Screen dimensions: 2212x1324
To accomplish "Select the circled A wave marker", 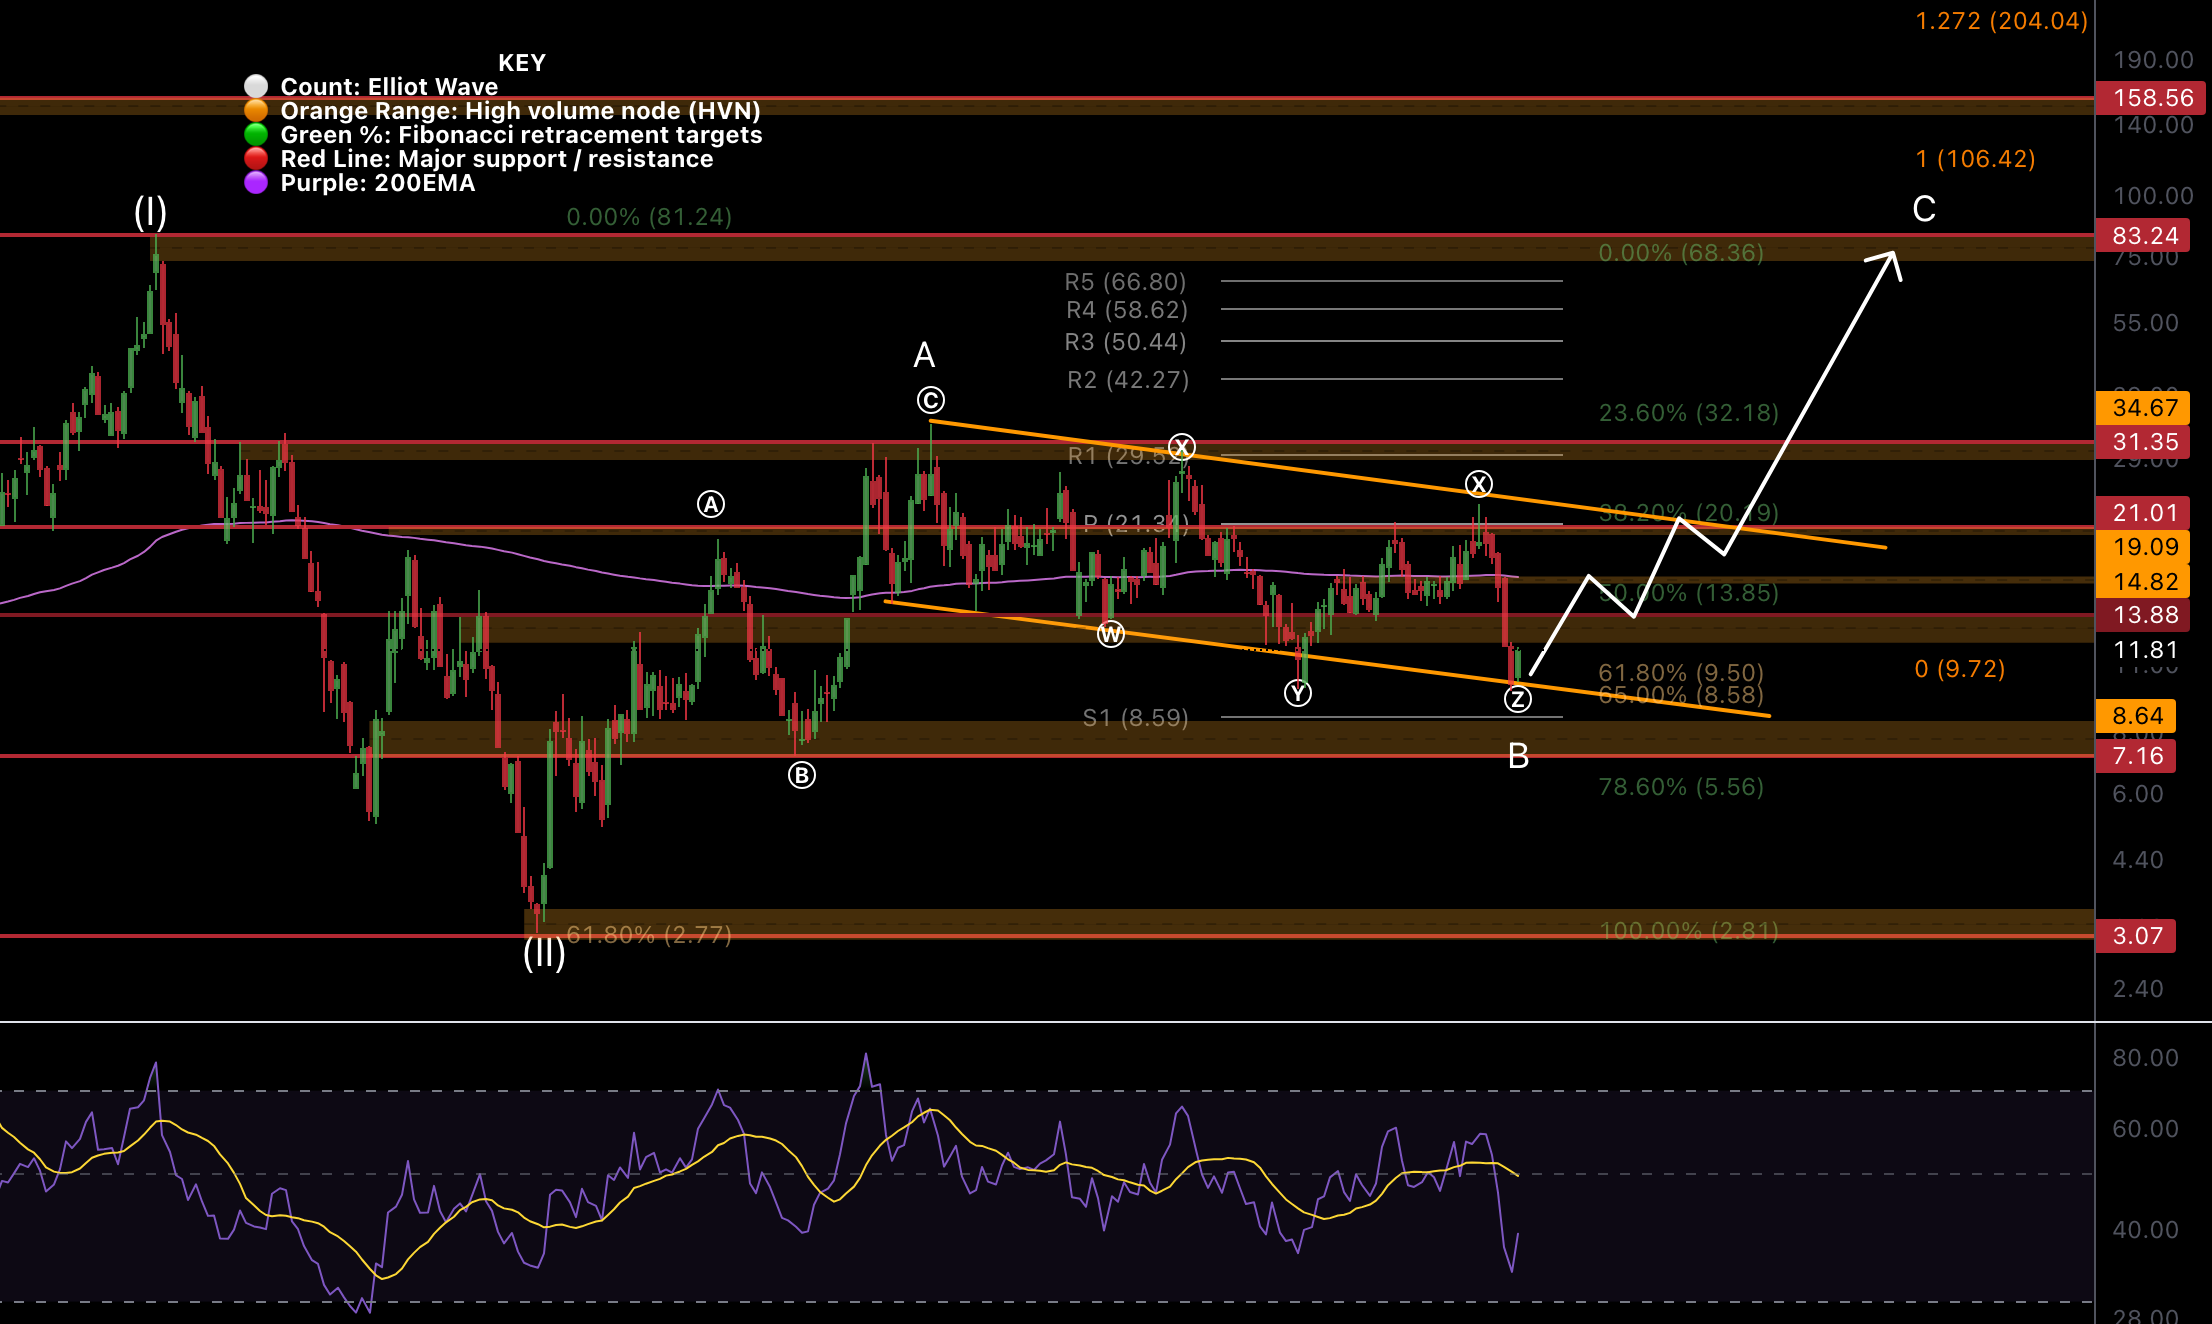I will tap(711, 506).
